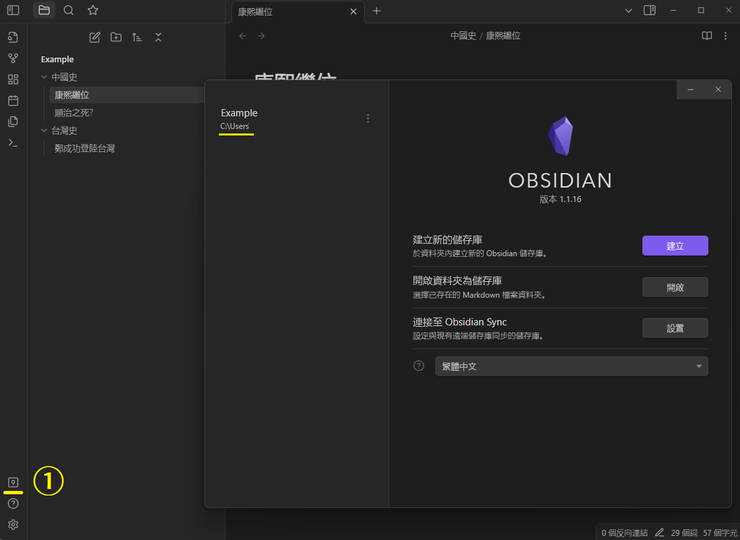
Task: Collapse the 中國史 folder
Action: coord(44,77)
